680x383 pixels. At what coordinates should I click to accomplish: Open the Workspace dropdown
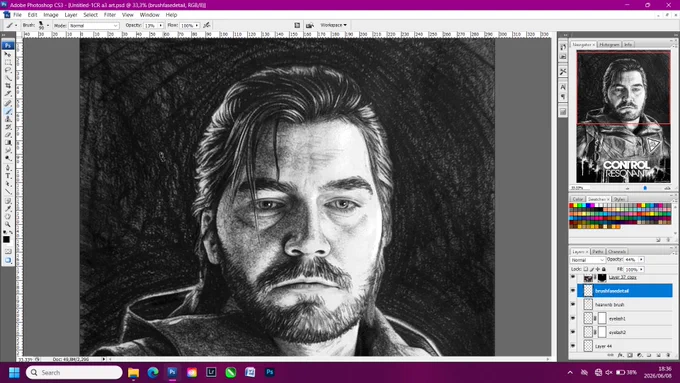[x=333, y=25]
